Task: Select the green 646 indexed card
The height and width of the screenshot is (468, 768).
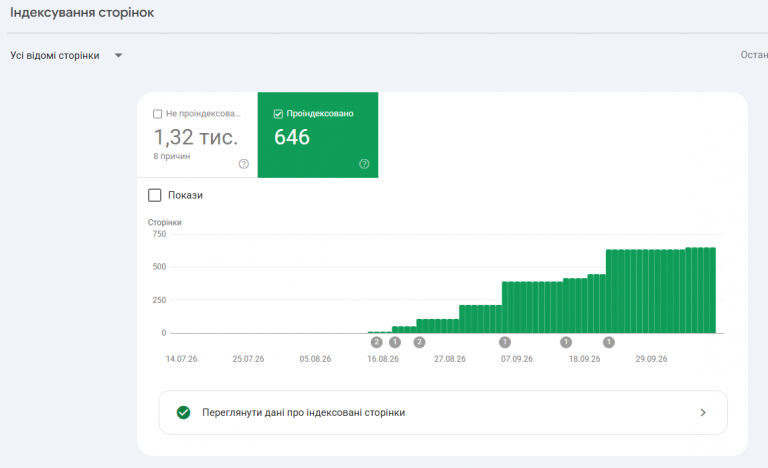Action: coord(318,135)
